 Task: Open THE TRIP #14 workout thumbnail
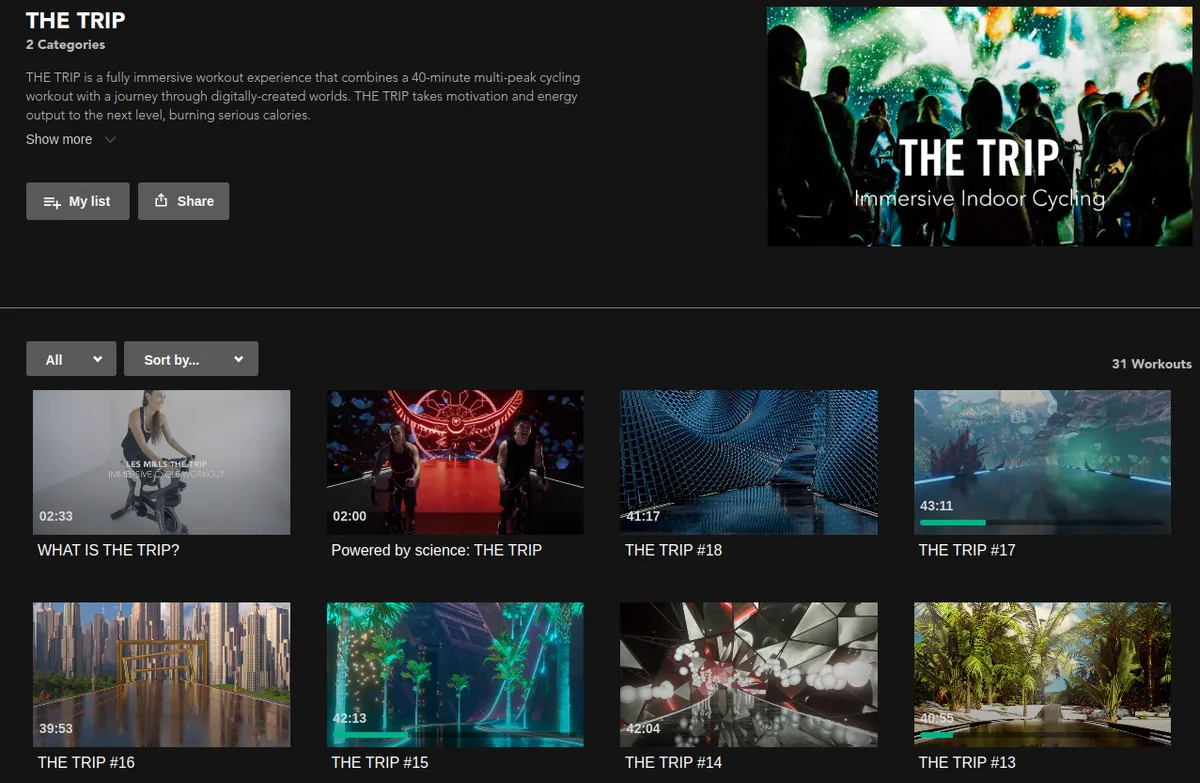[x=748, y=673]
